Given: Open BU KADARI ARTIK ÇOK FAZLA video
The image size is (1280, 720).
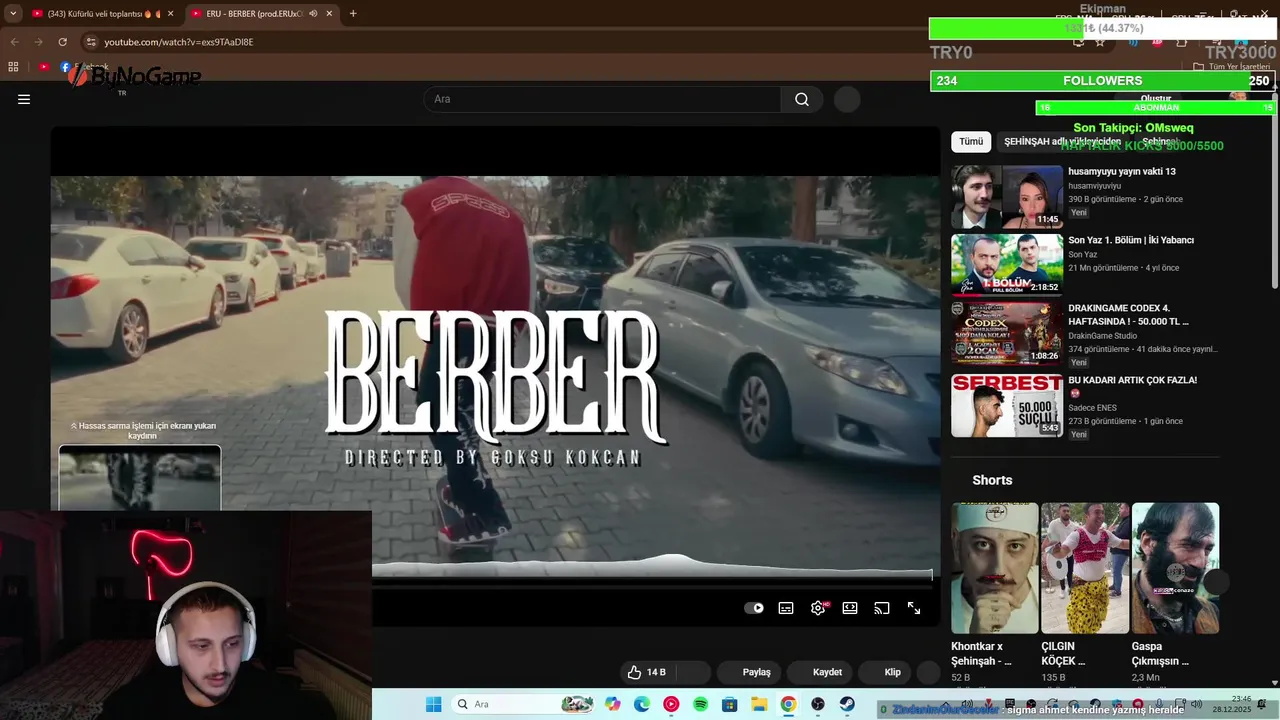Looking at the screenshot, I should click(1007, 405).
